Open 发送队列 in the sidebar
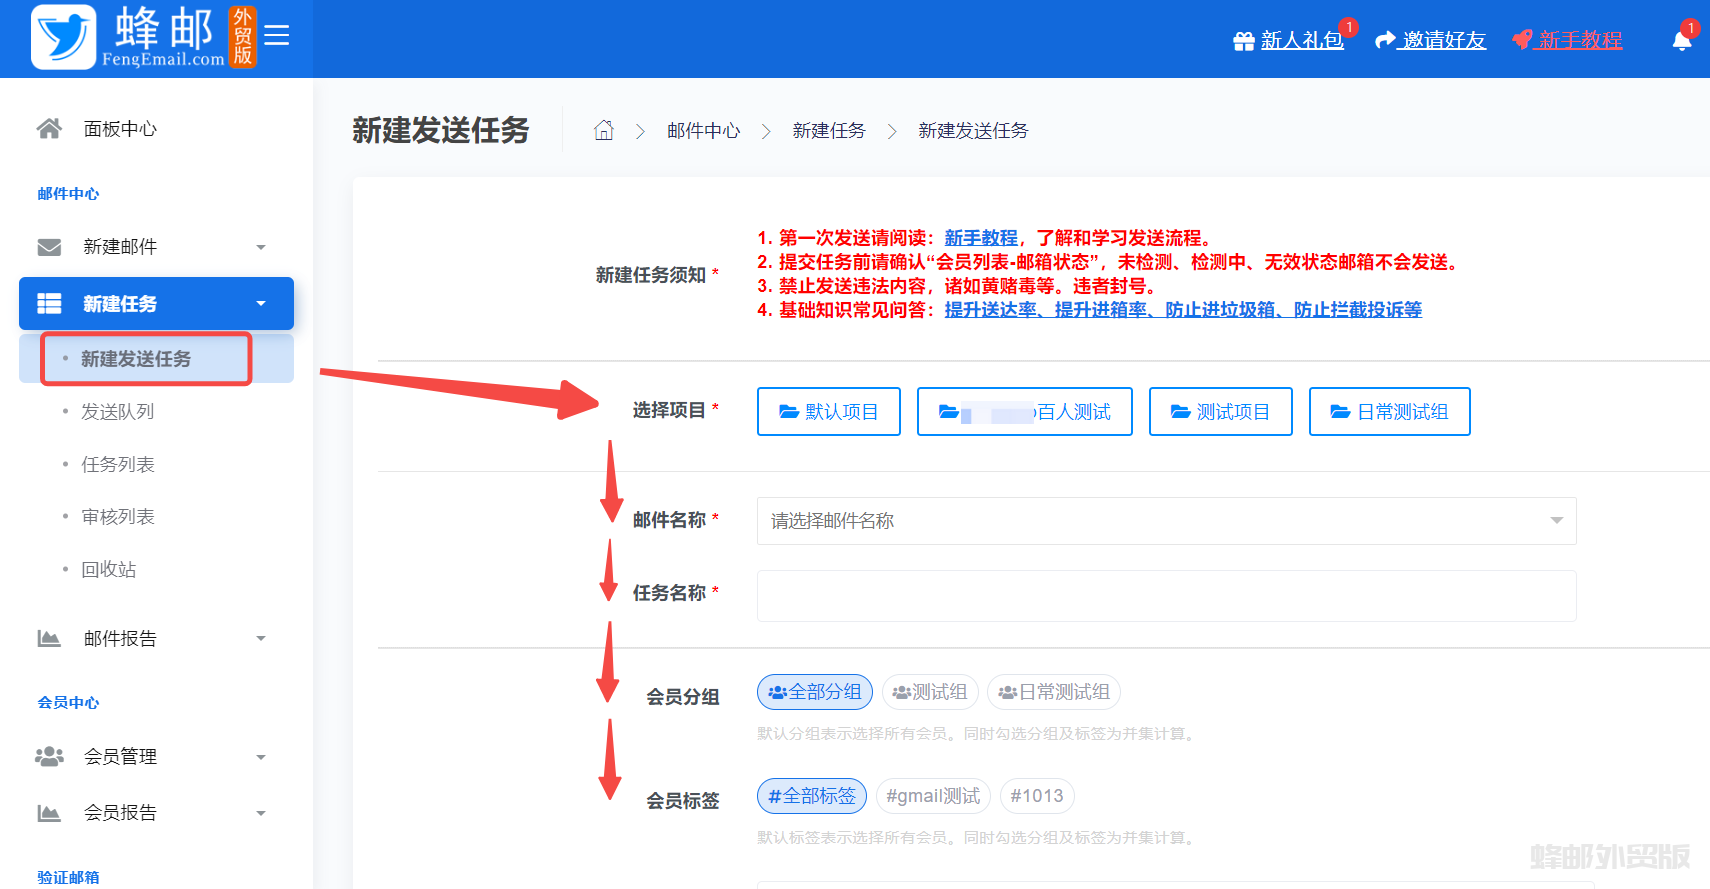1710x889 pixels. click(117, 412)
